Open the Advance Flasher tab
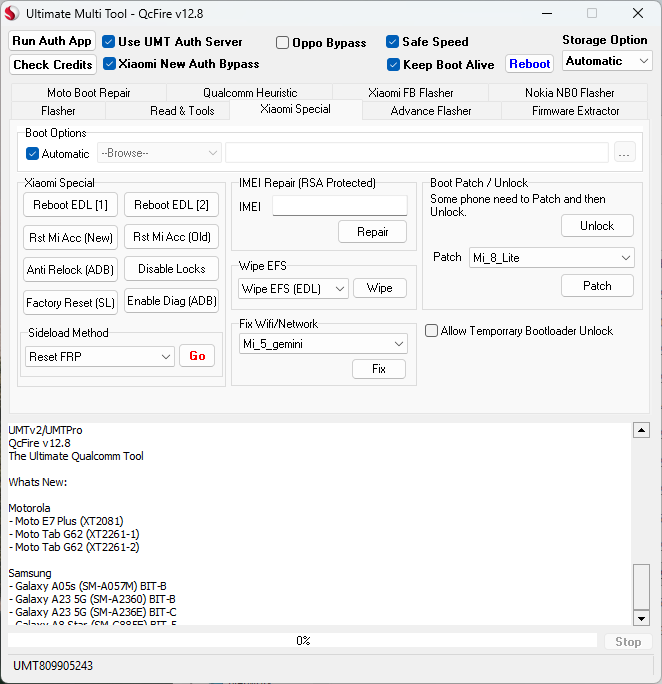This screenshot has width=662, height=684. (431, 111)
